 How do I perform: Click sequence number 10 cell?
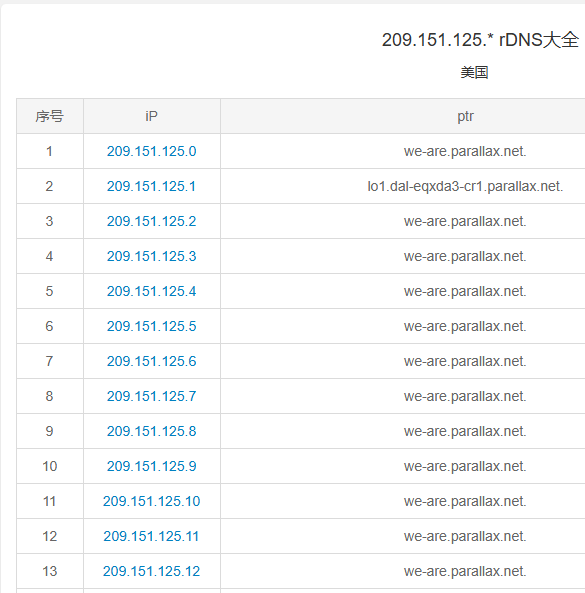click(x=50, y=466)
